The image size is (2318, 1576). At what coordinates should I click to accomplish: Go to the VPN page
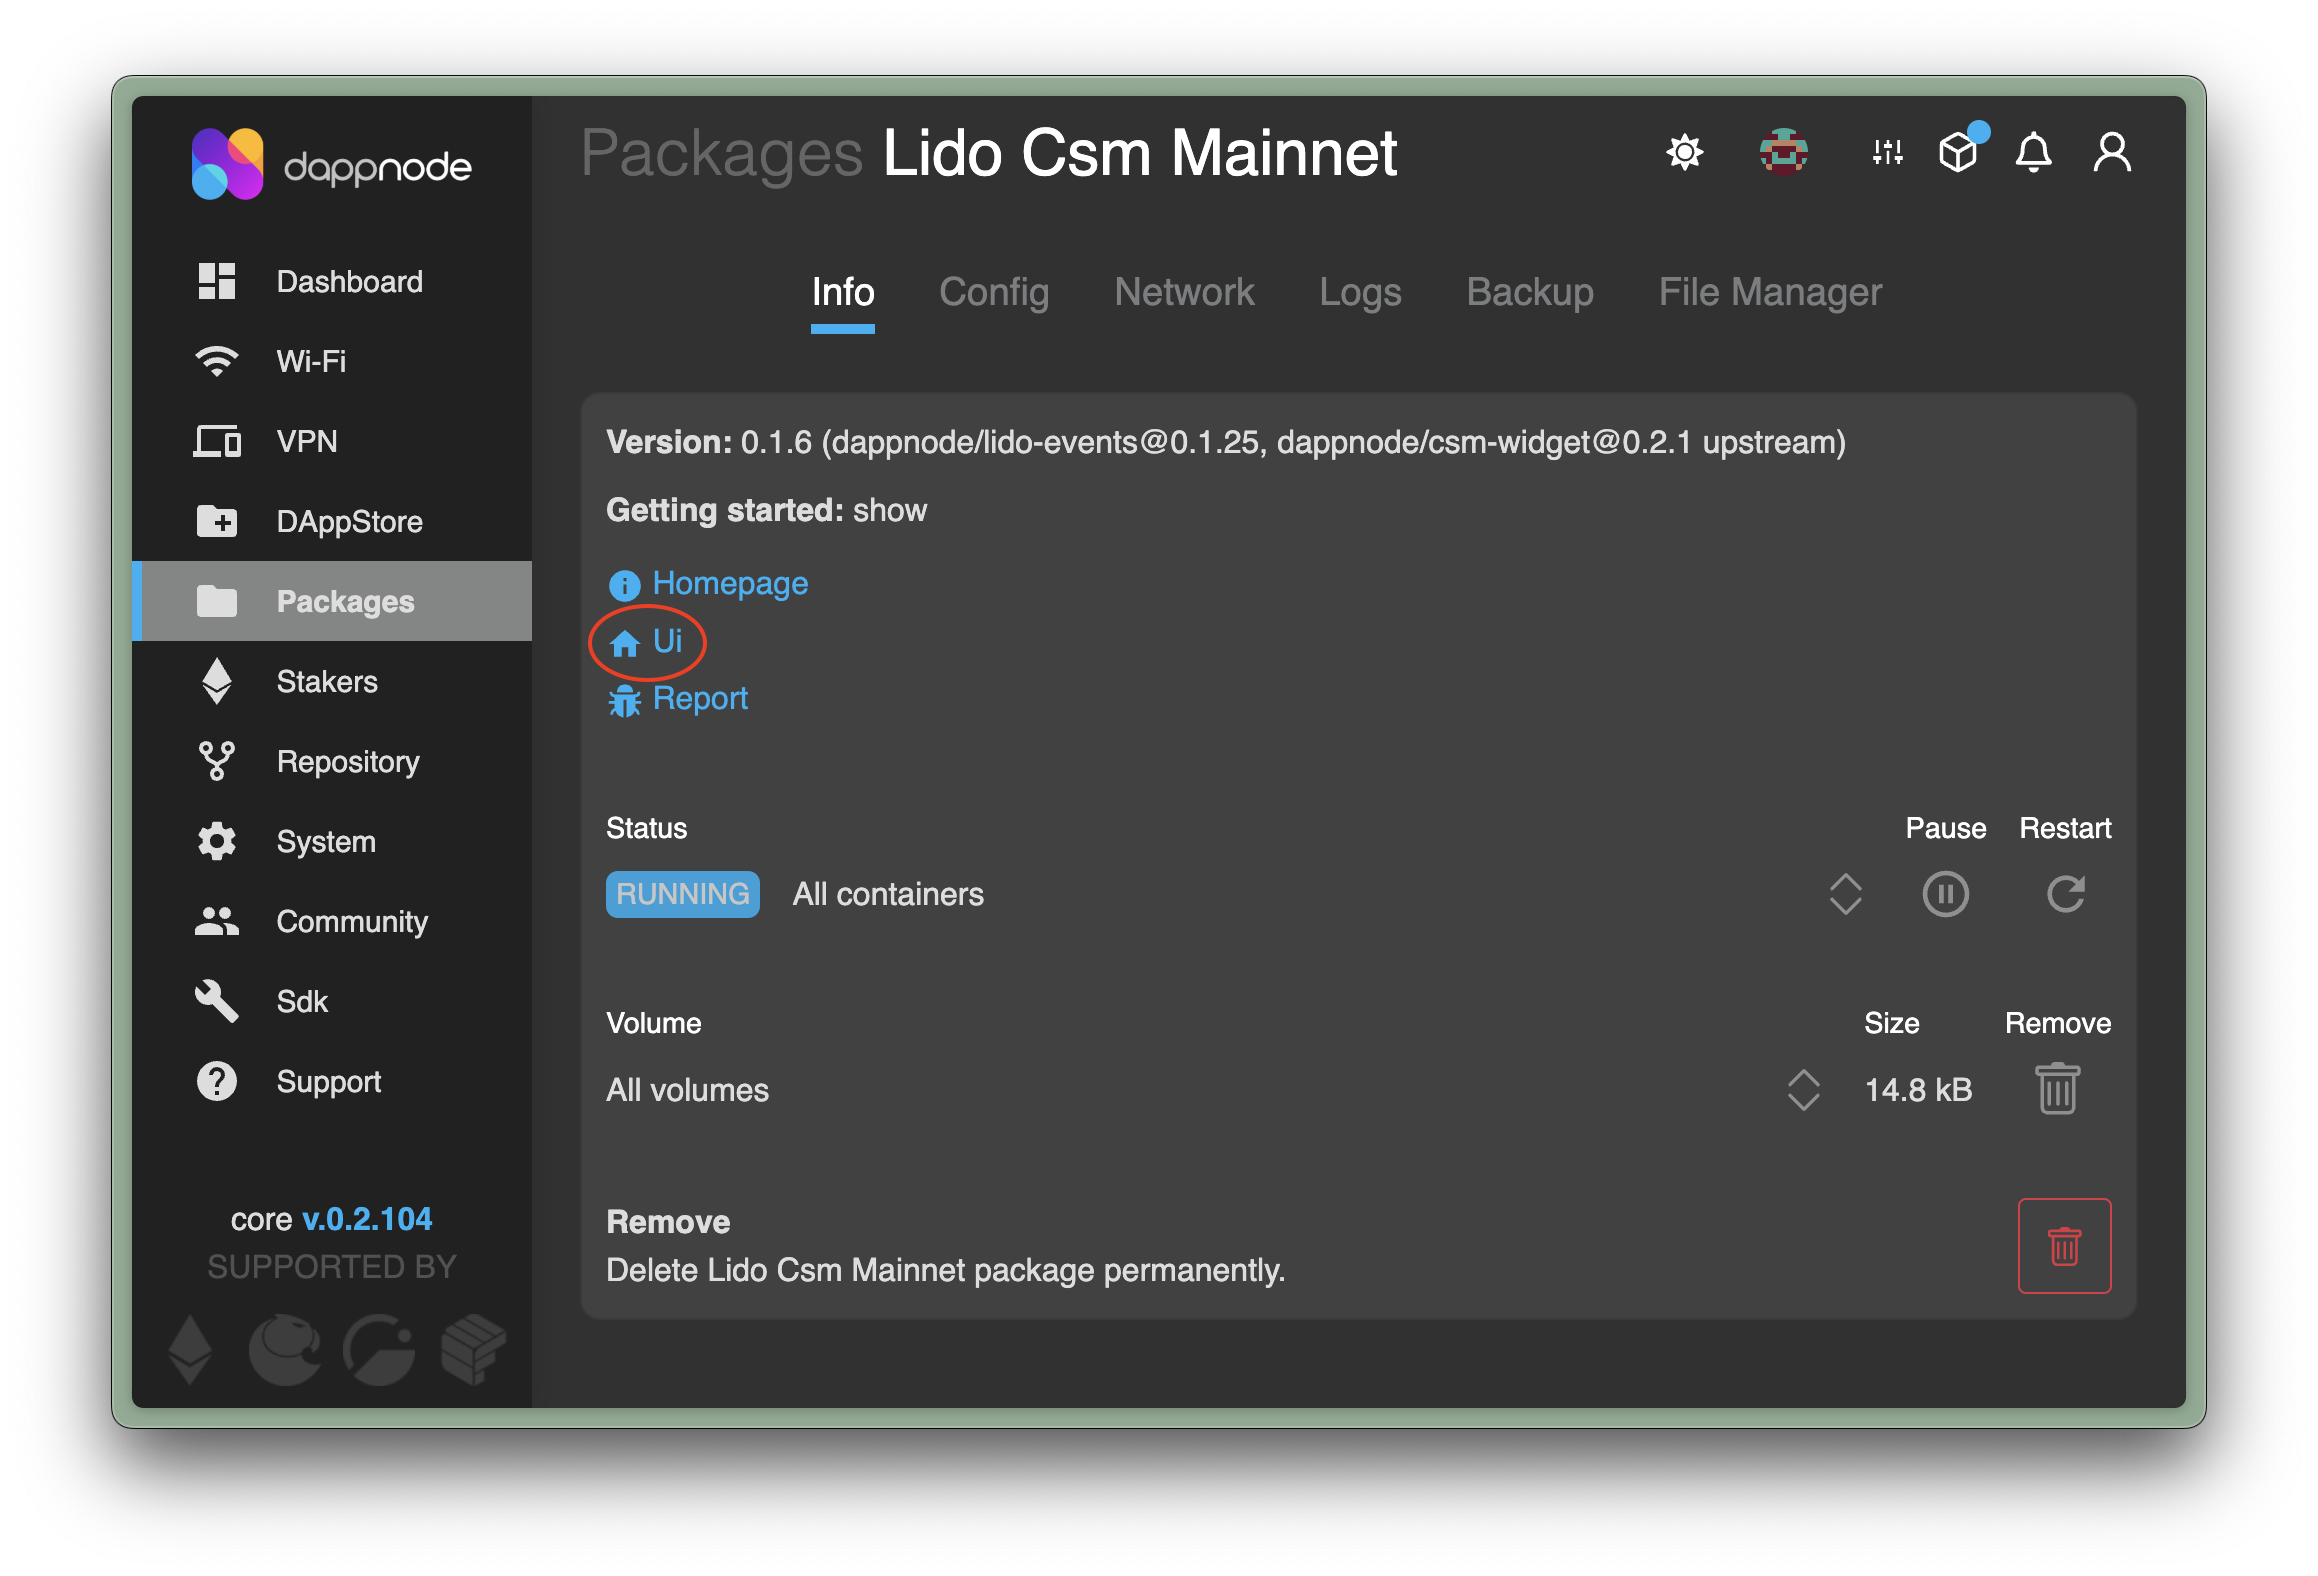(332, 441)
